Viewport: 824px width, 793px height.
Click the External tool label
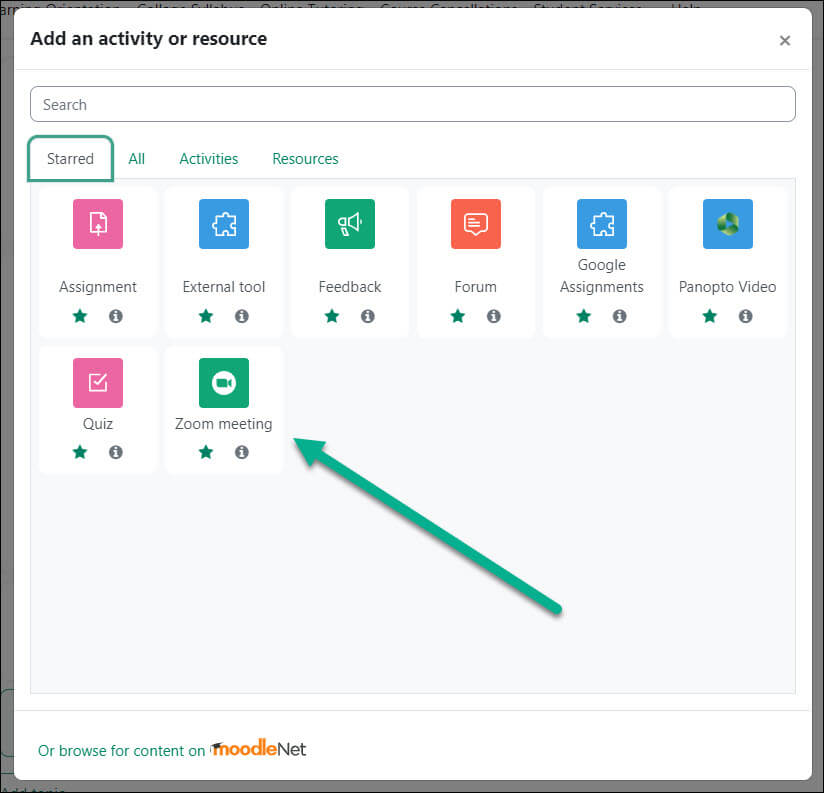point(224,287)
